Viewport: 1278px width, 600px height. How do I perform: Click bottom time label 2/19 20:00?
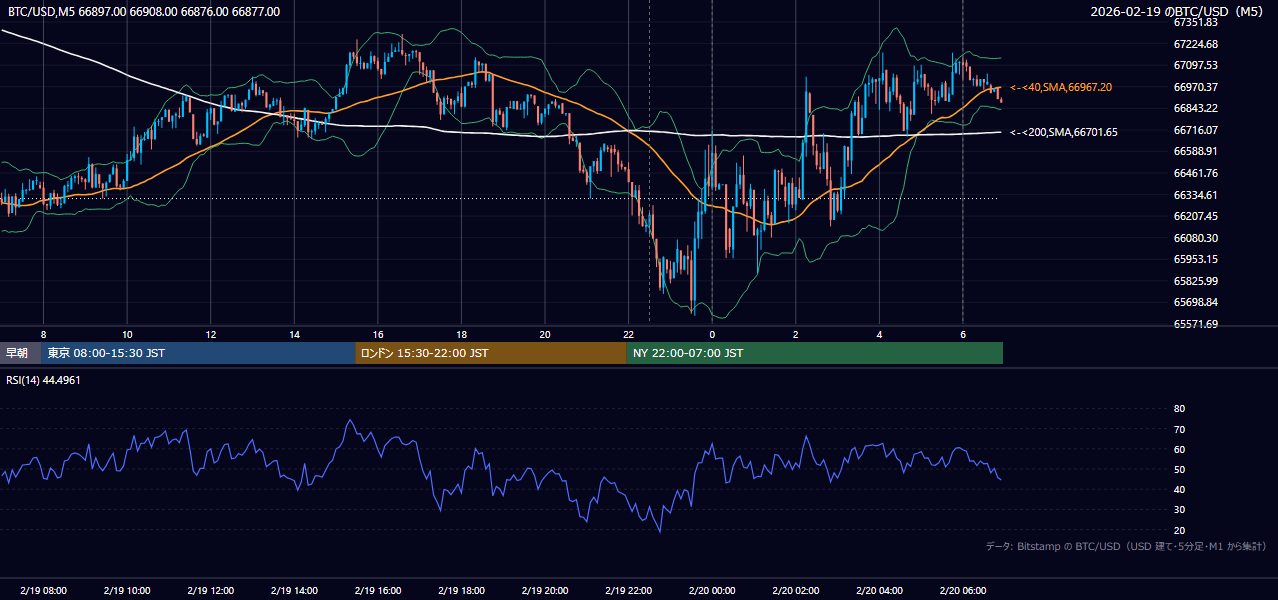pos(544,591)
